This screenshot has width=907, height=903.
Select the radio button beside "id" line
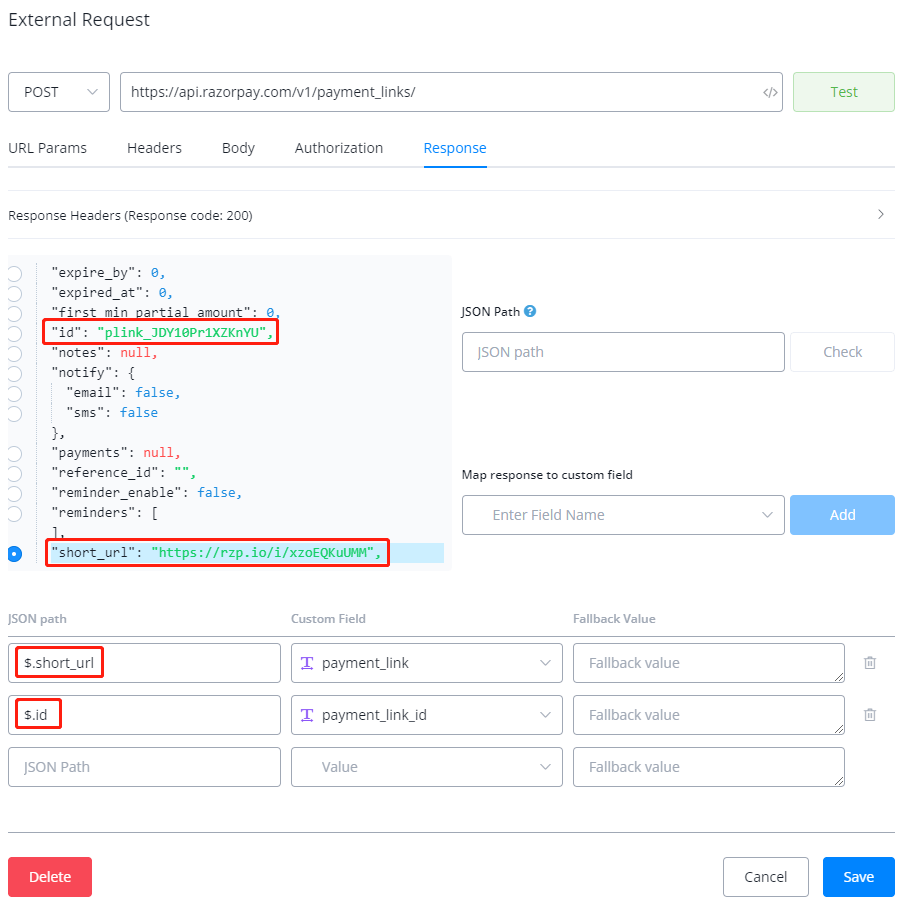point(14,333)
